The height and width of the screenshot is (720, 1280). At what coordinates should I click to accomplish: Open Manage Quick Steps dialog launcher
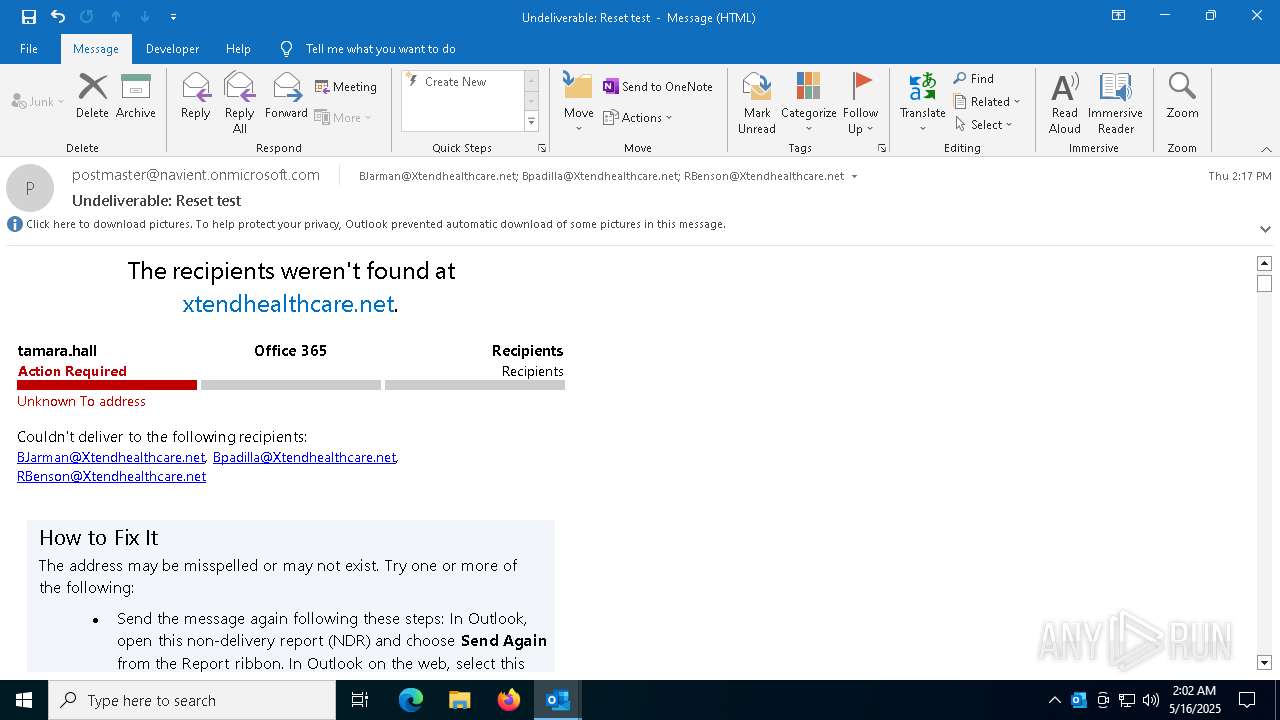542,148
